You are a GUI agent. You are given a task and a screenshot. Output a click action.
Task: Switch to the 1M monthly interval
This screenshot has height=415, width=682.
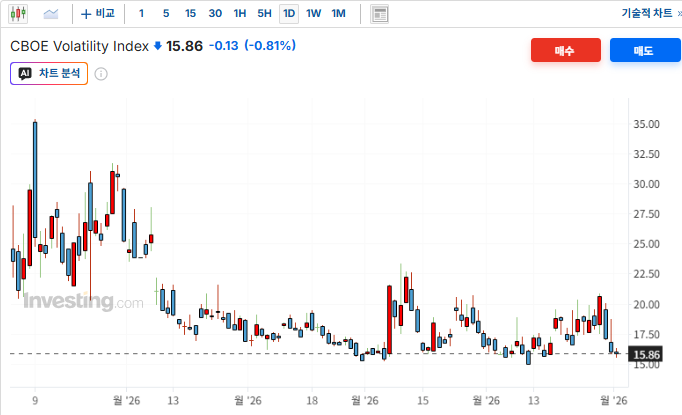tap(338, 14)
